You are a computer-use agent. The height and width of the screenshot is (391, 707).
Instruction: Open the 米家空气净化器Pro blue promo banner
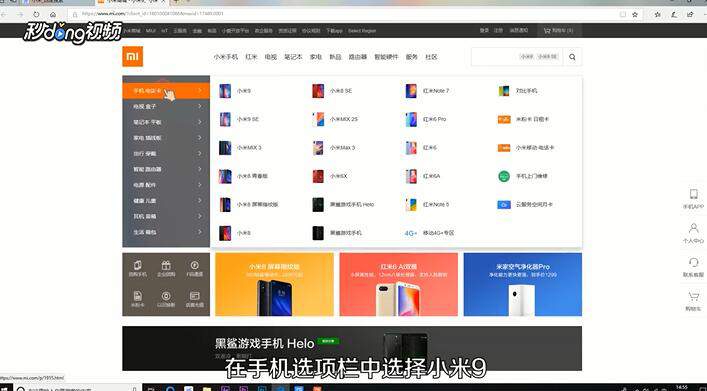click(x=523, y=285)
